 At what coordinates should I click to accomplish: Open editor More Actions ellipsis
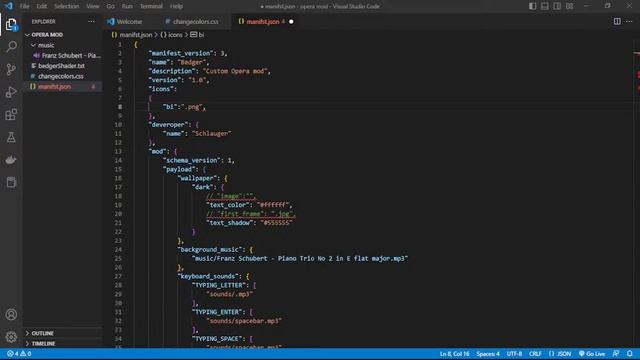(629, 21)
